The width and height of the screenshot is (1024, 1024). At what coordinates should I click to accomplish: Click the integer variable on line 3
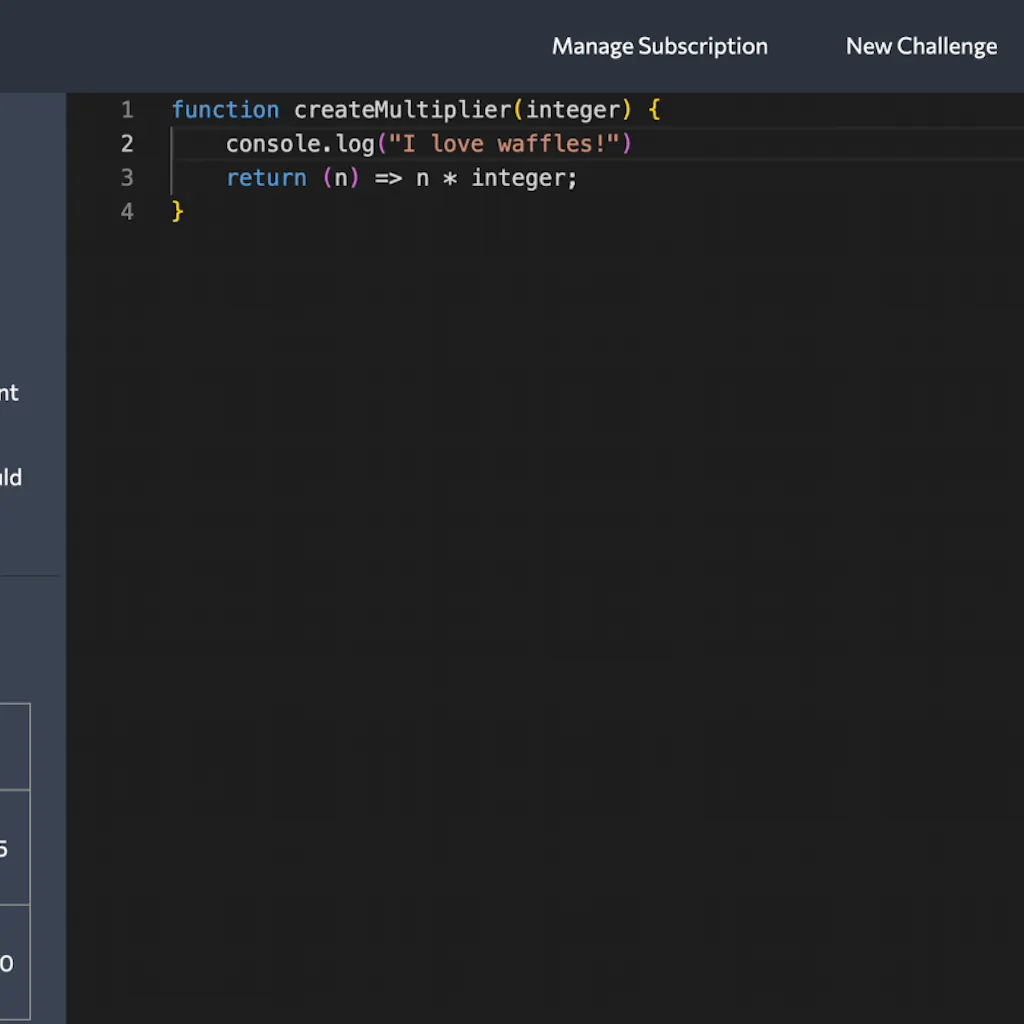[518, 178]
